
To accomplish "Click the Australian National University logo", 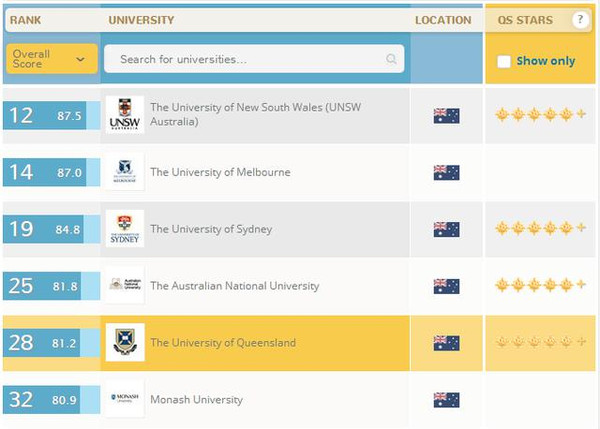I will (x=125, y=286).
